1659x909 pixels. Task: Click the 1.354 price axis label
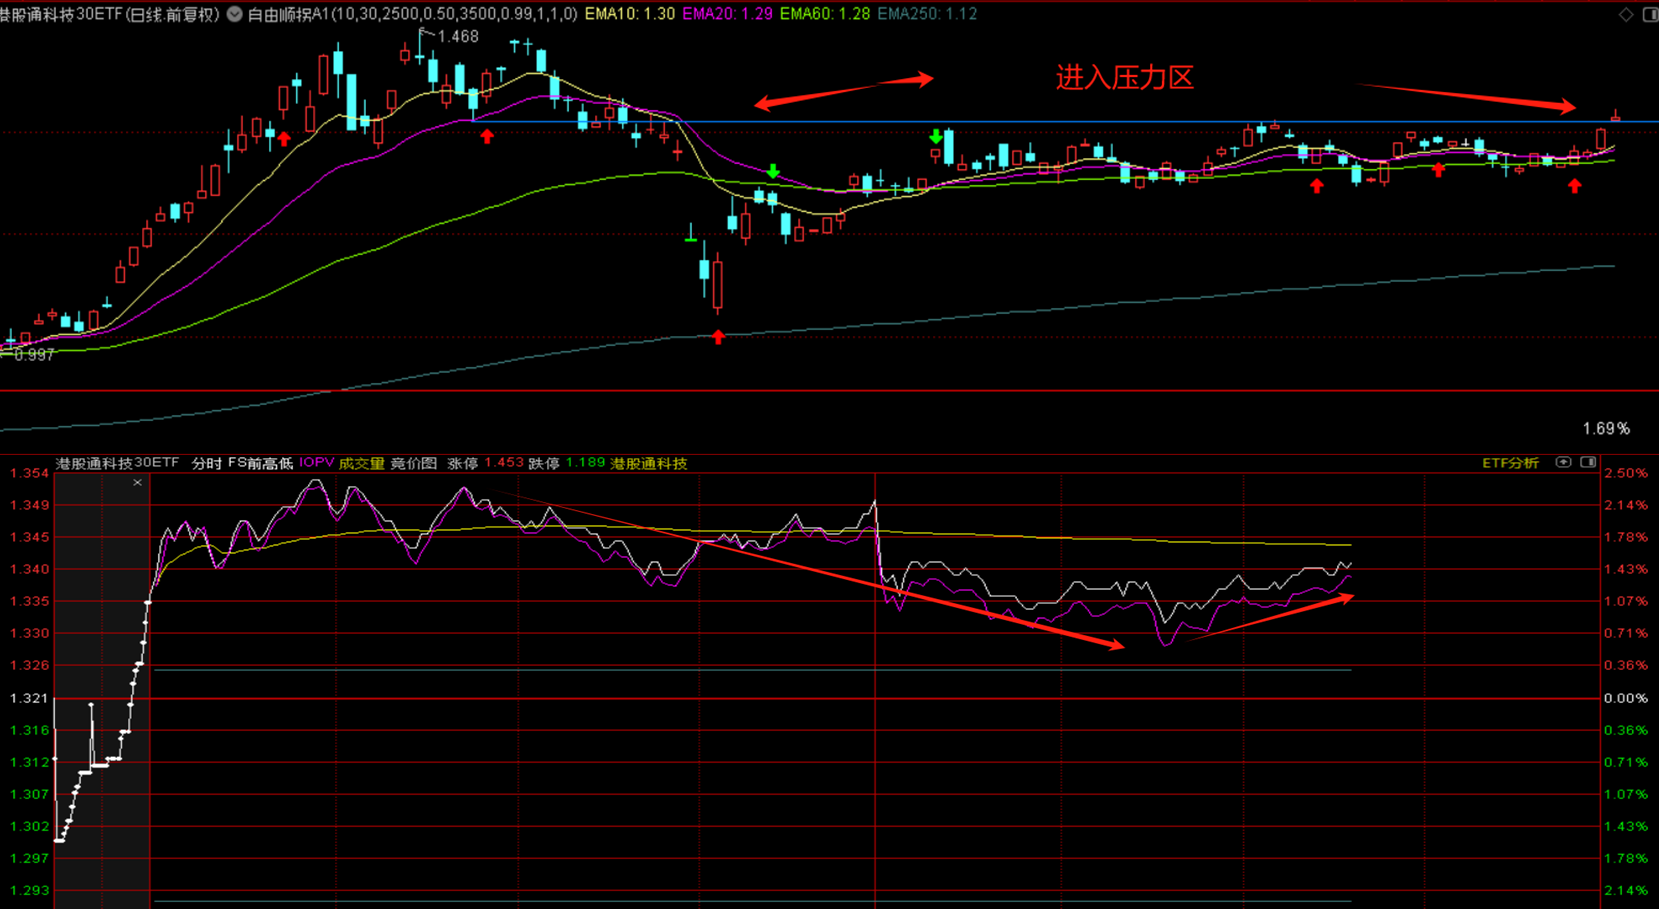[29, 473]
